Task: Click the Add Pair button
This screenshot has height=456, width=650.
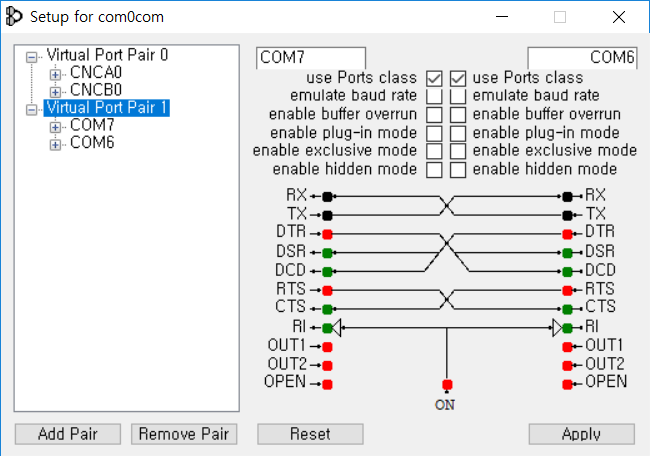Action: point(68,434)
